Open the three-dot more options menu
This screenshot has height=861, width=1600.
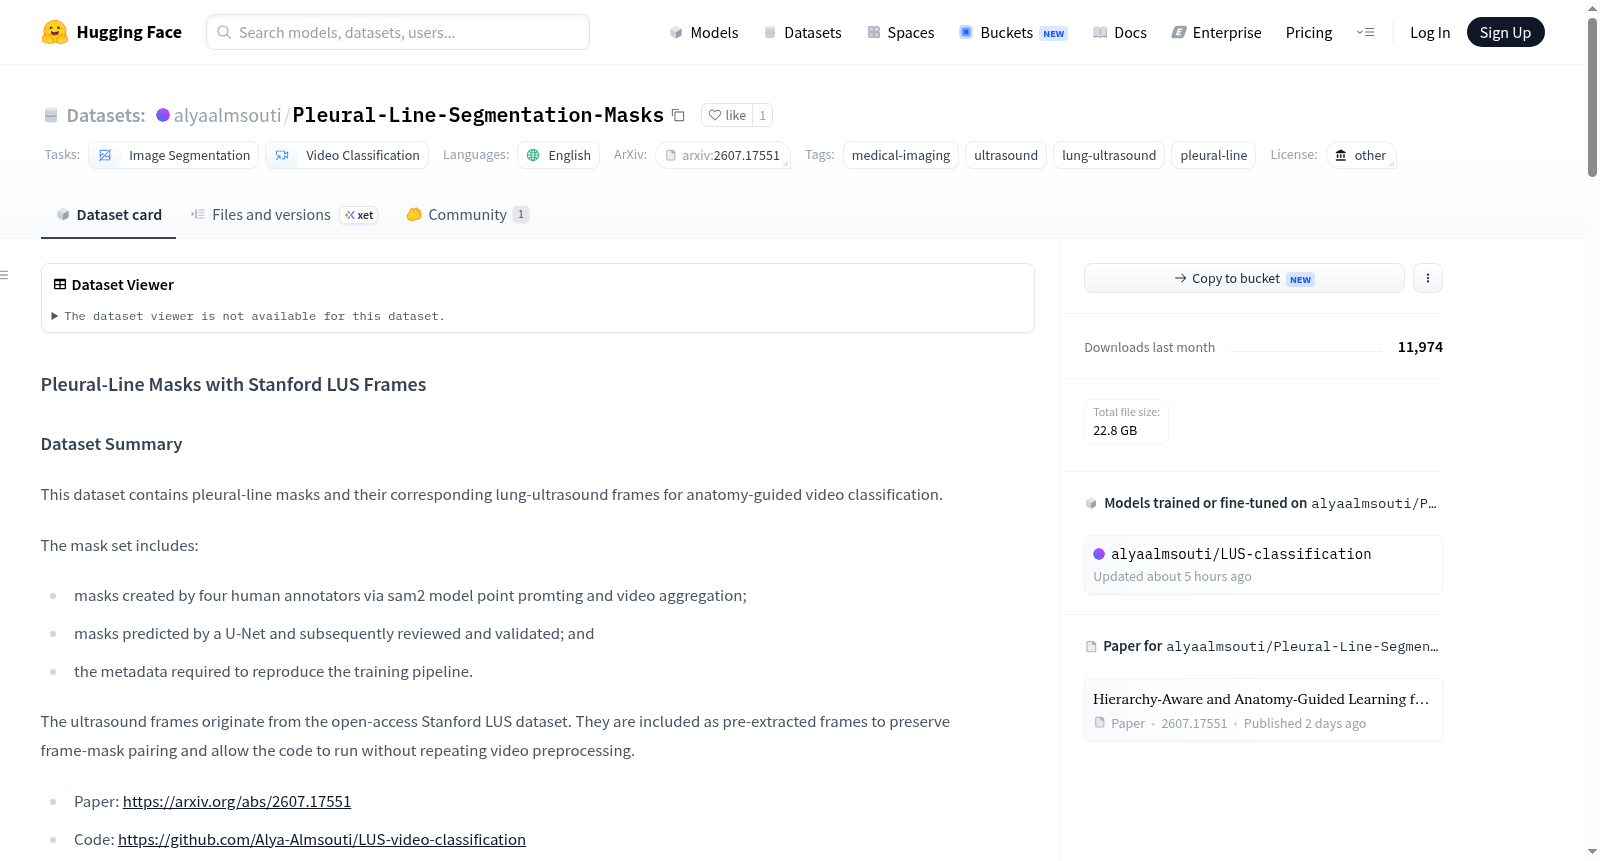pos(1428,278)
